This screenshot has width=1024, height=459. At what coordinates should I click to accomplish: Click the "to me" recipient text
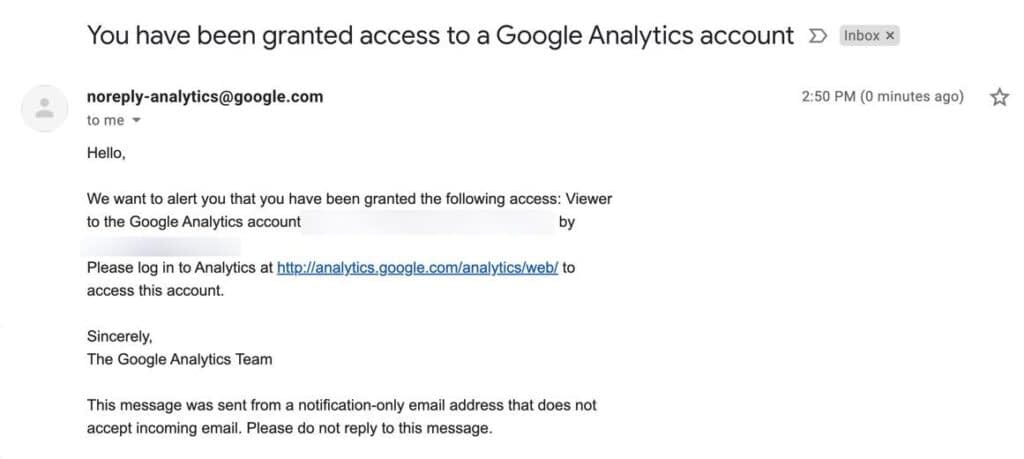[x=105, y=120]
